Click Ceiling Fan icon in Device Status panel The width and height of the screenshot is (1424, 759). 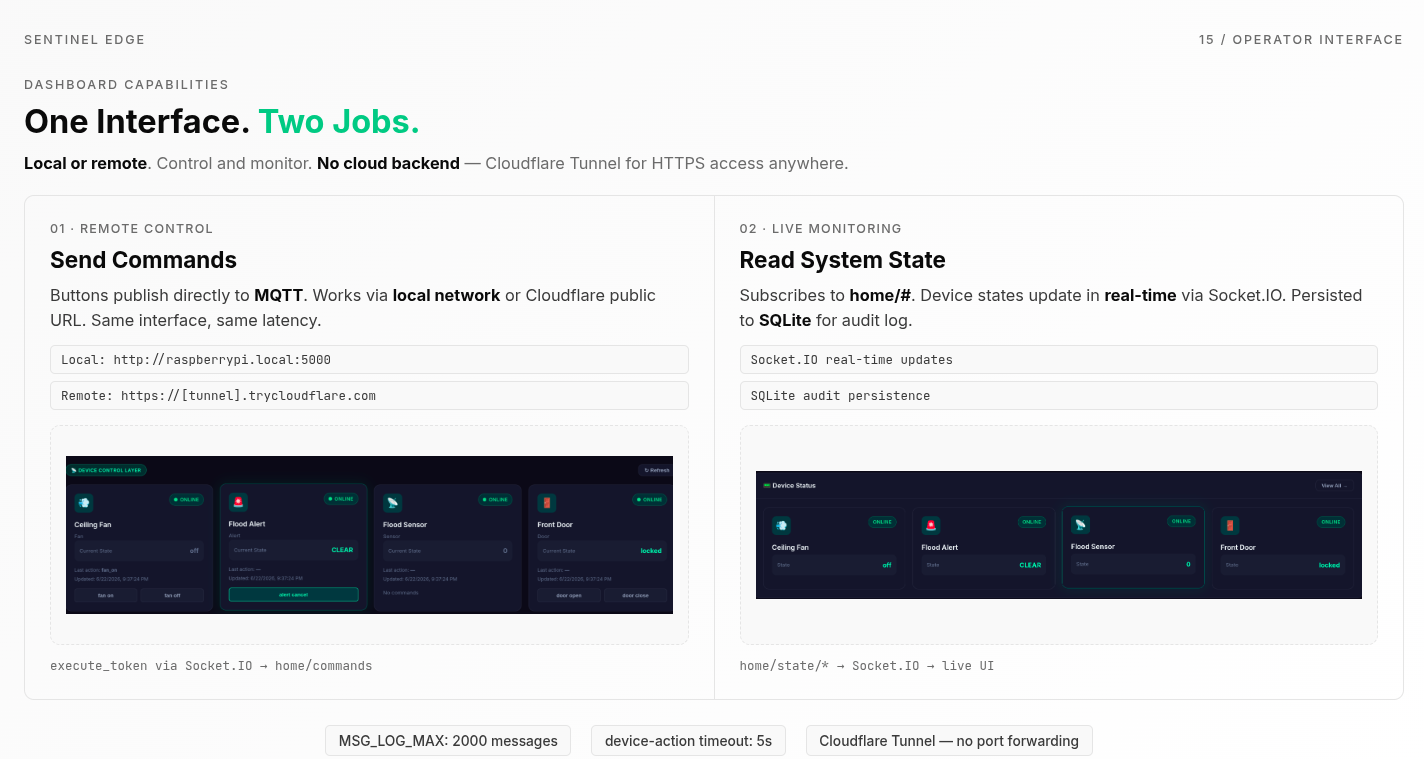pyautogui.click(x=781, y=525)
